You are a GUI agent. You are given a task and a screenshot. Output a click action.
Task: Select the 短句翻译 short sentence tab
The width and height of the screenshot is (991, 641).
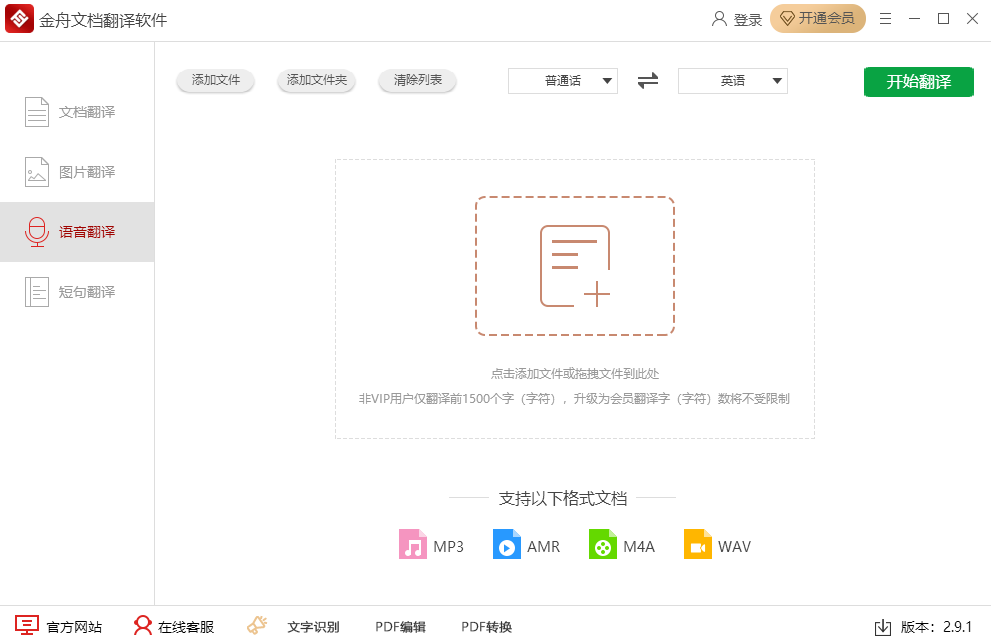(77, 292)
